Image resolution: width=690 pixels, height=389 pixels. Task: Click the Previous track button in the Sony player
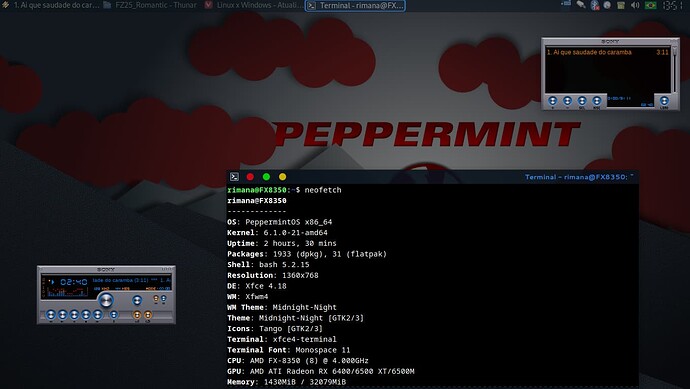pyautogui.click(x=51, y=315)
